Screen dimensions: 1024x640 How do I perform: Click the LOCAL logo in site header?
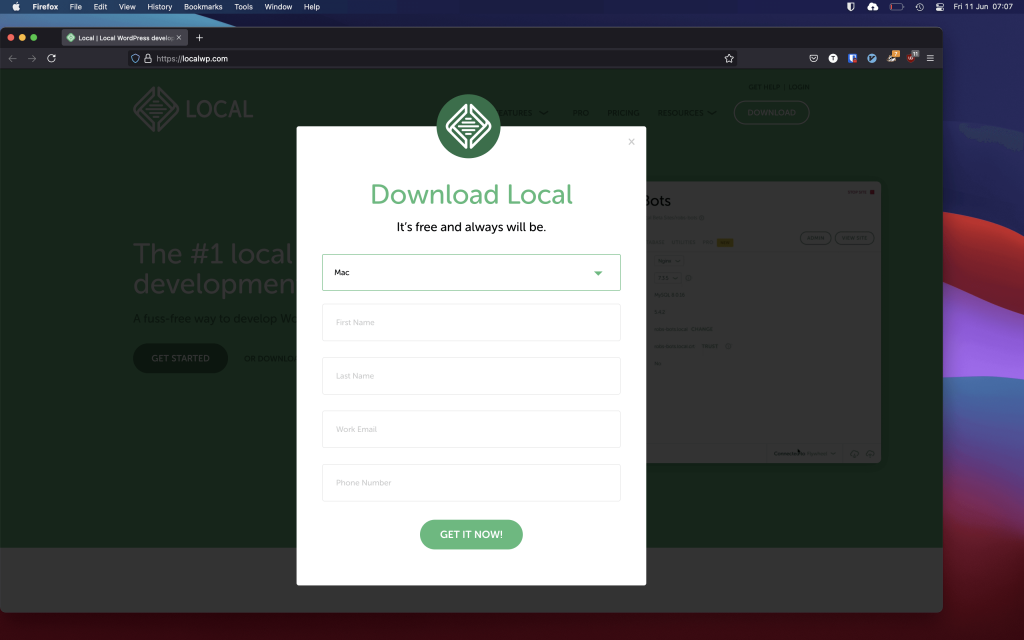(193, 109)
